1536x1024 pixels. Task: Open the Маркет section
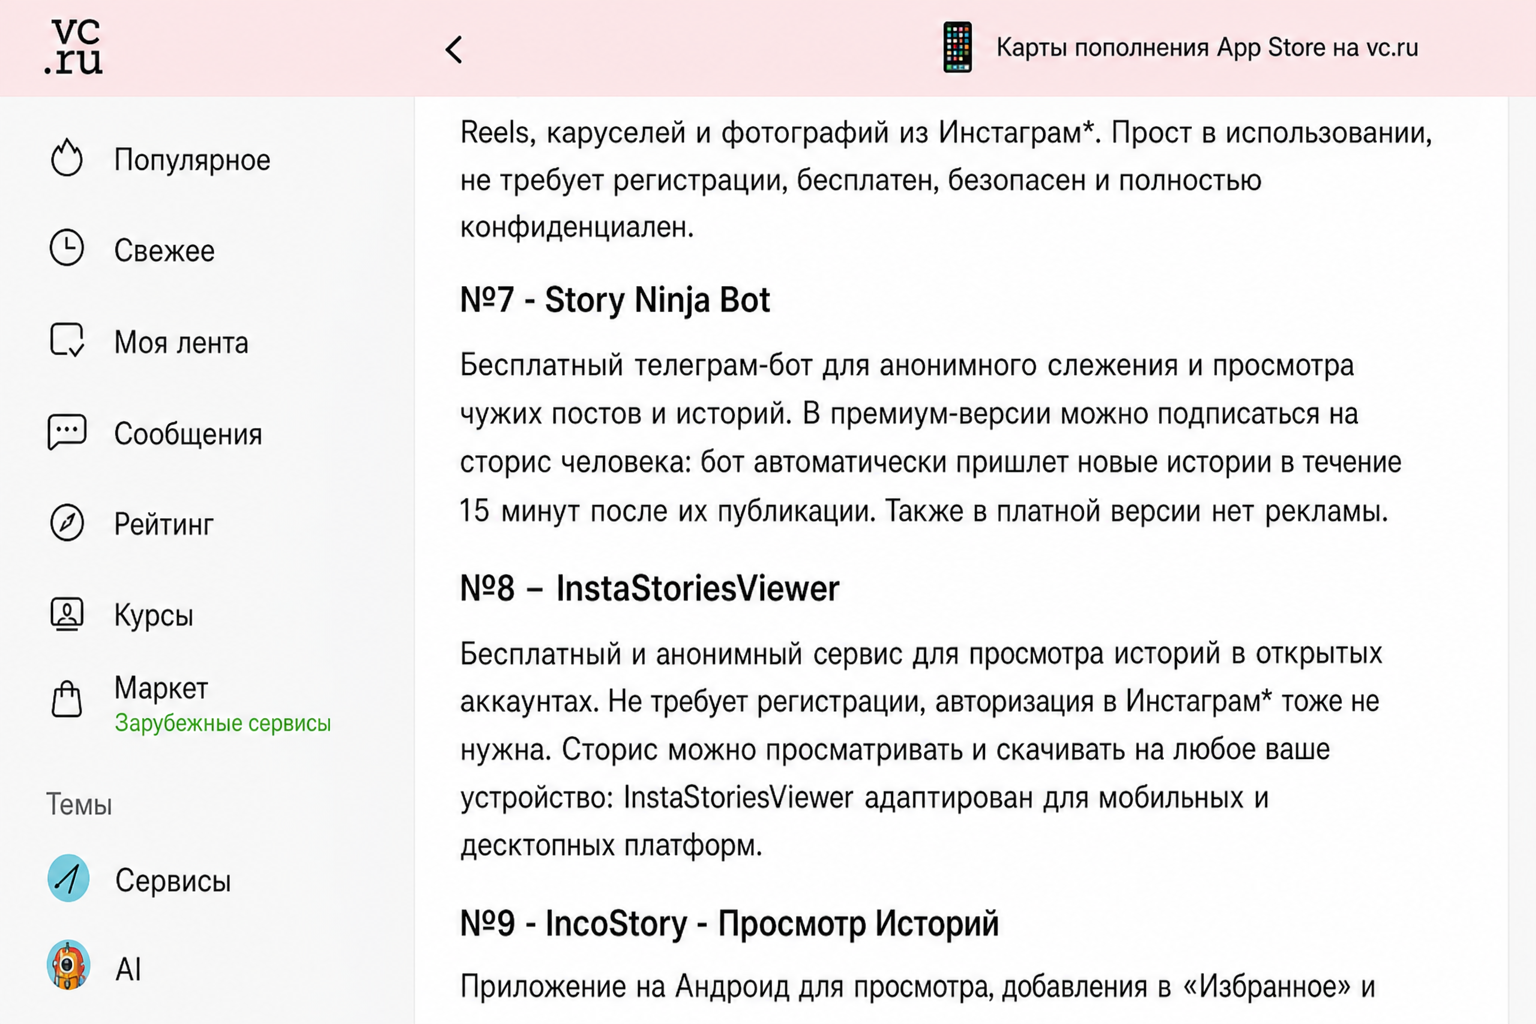click(161, 688)
